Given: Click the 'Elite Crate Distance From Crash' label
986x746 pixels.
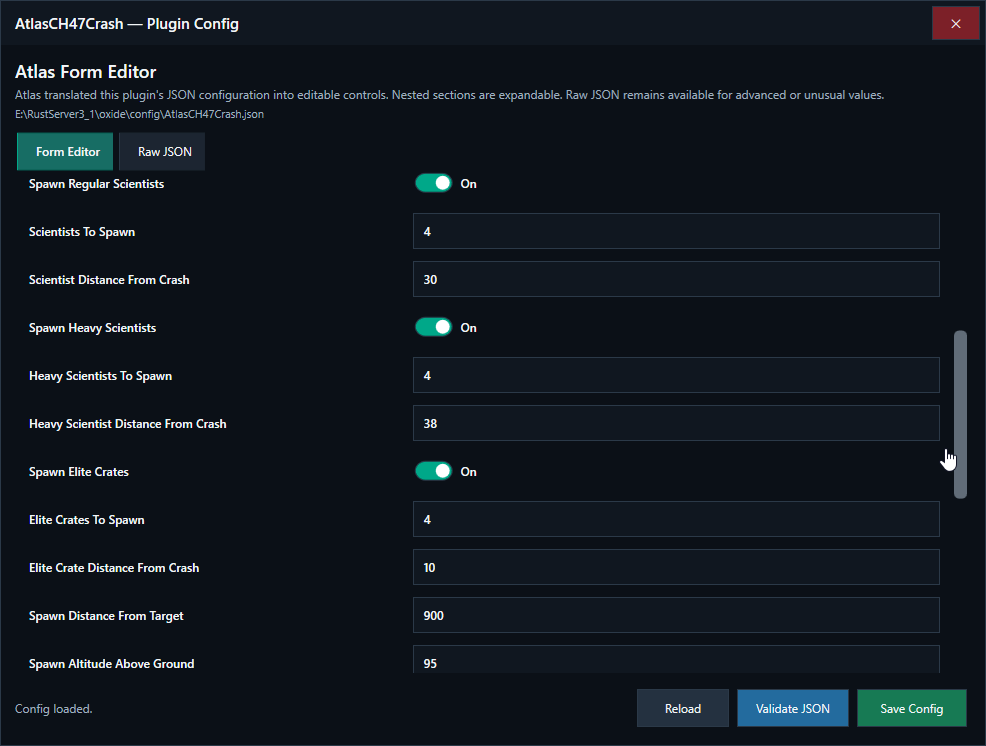Looking at the screenshot, I should (114, 568).
